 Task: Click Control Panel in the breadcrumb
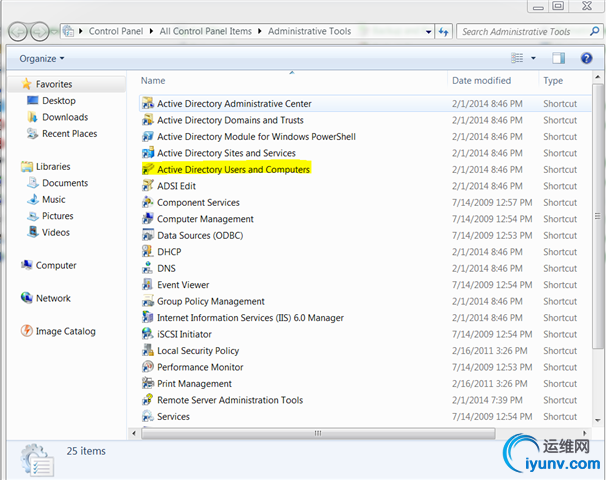pyautogui.click(x=116, y=31)
